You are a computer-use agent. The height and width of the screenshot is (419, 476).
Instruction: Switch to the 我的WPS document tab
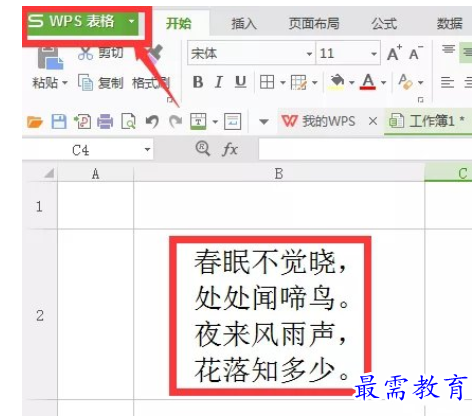[319, 121]
